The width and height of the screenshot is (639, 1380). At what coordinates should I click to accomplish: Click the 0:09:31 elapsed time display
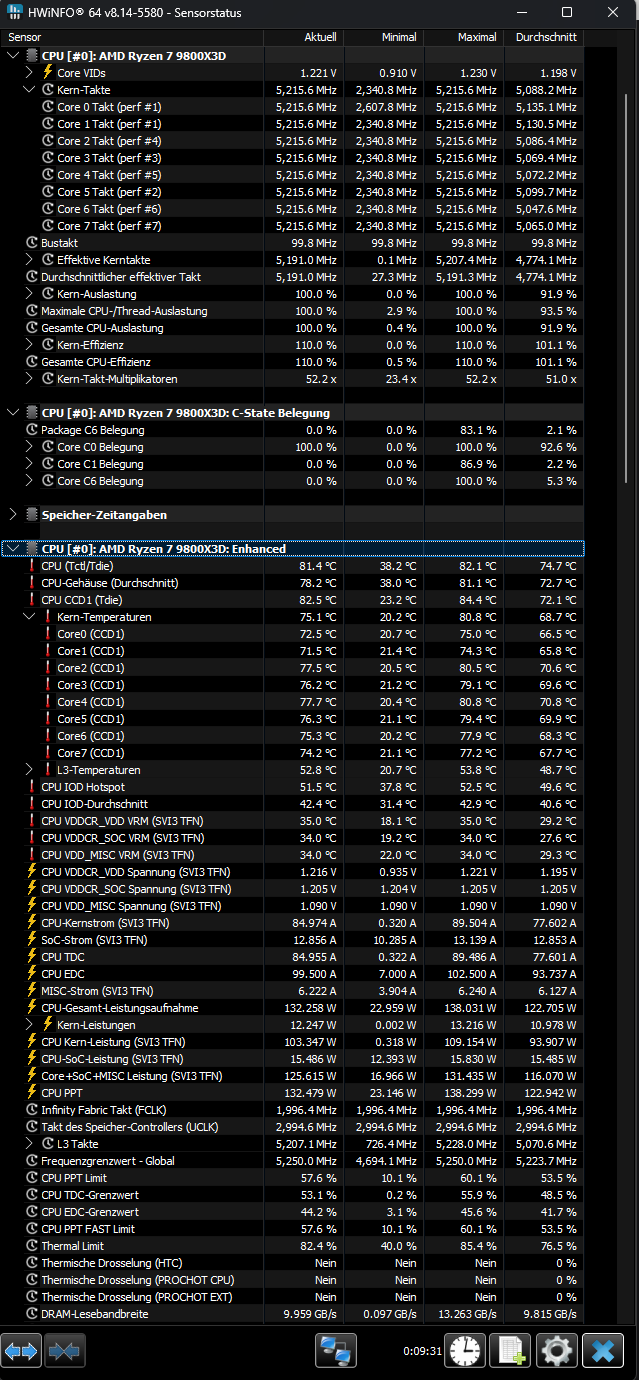421,1351
